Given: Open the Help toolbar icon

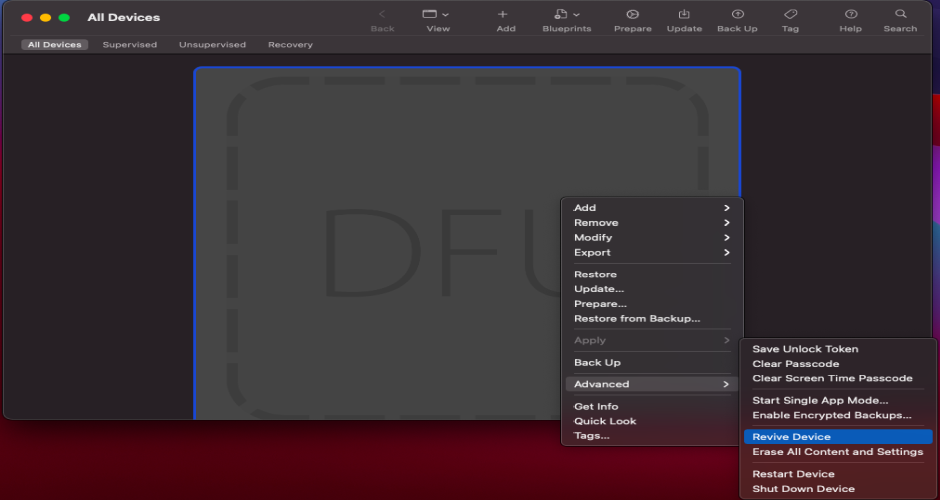Looking at the screenshot, I should (850, 15).
